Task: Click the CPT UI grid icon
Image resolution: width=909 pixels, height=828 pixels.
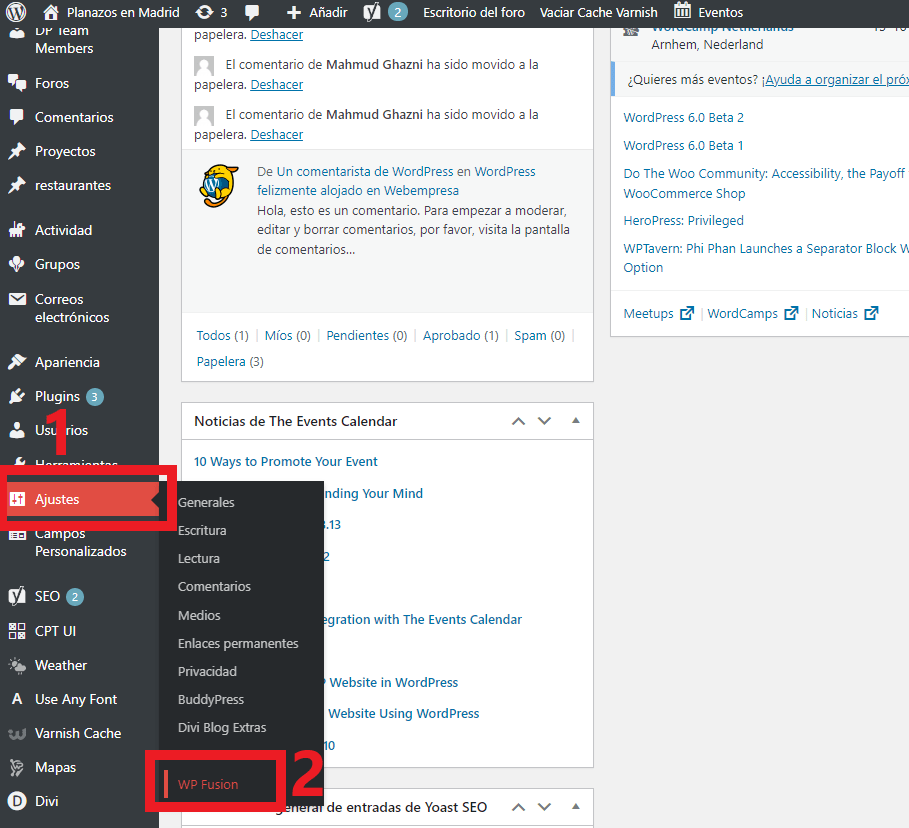Action: click(x=17, y=631)
